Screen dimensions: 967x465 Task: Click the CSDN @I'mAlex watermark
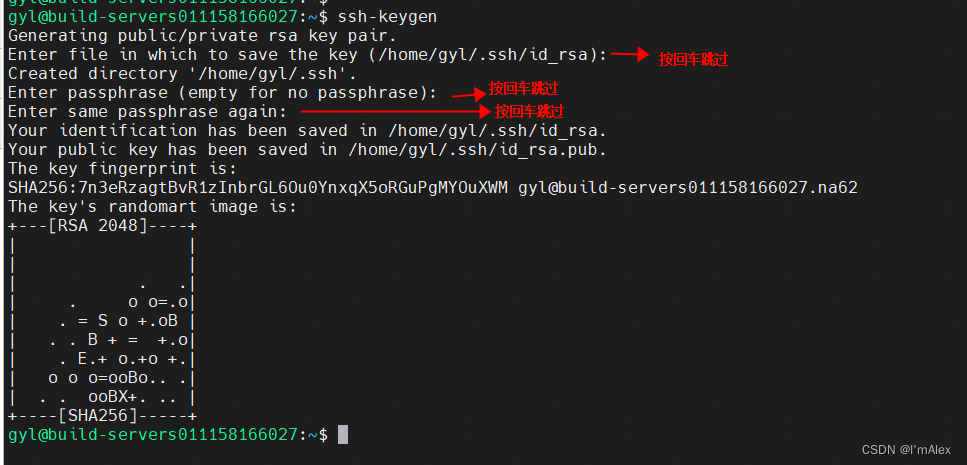pyautogui.click(x=906, y=449)
